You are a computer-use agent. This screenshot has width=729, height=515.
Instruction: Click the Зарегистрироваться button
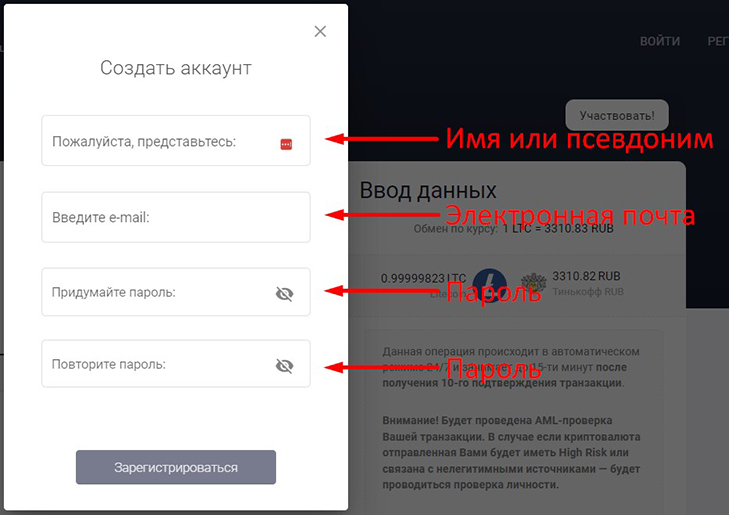click(176, 467)
